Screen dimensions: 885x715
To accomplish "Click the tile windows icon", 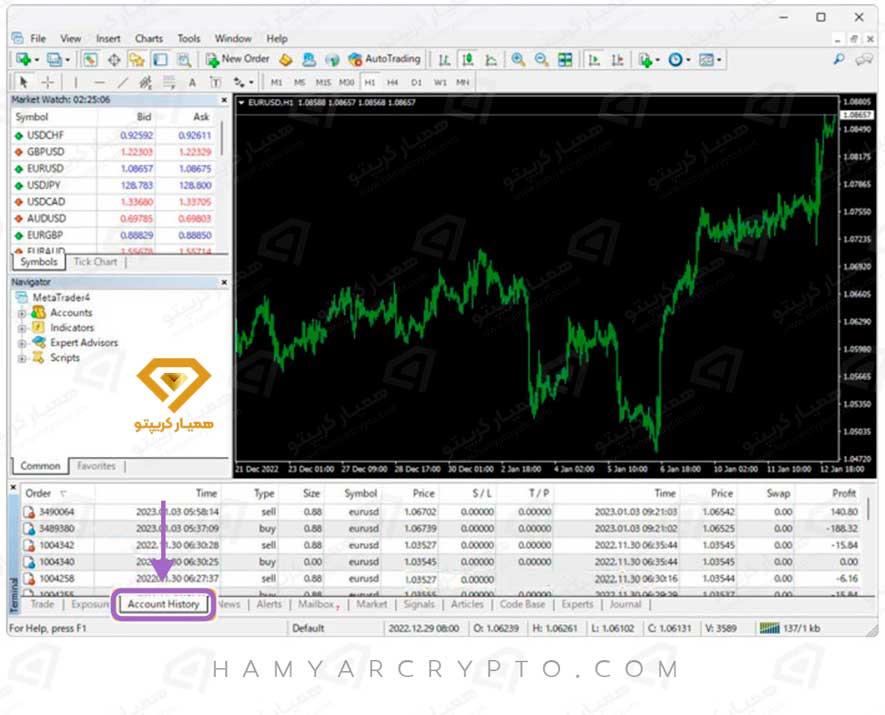I will 566,59.
